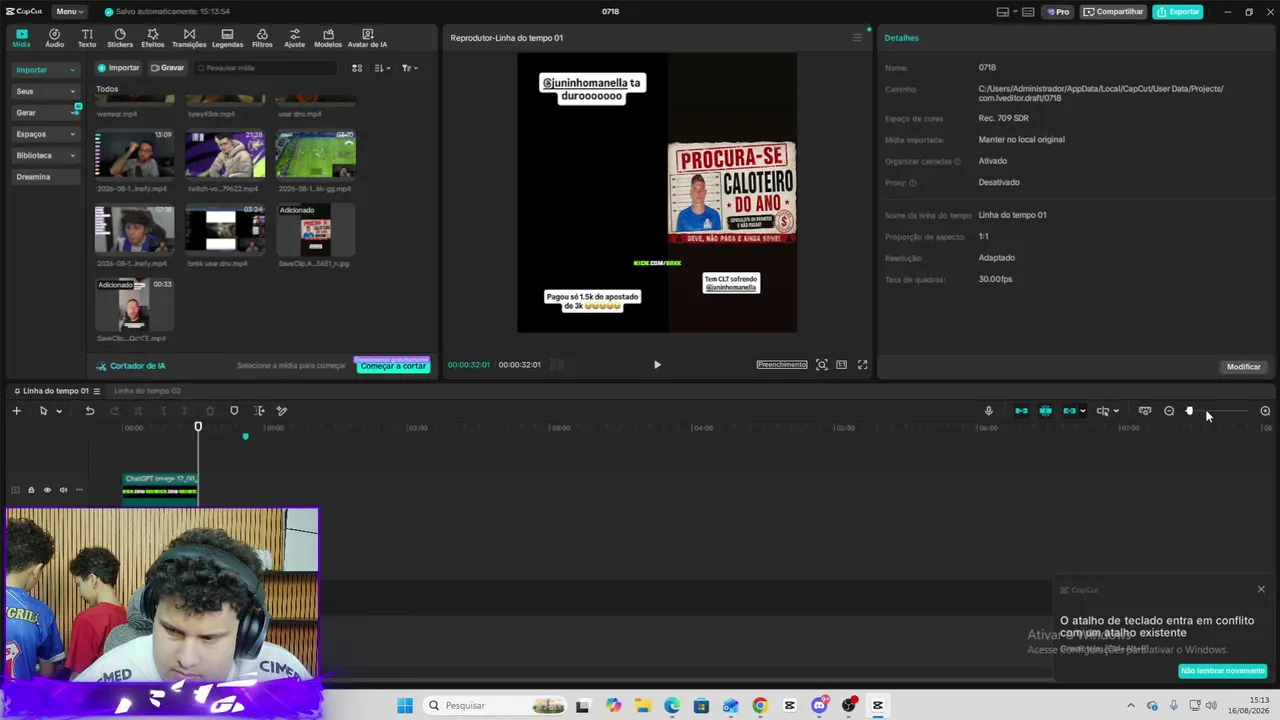Select the brkk usar dnv.mp4 thumbnail
The height and width of the screenshot is (720, 1280).
click(225, 229)
